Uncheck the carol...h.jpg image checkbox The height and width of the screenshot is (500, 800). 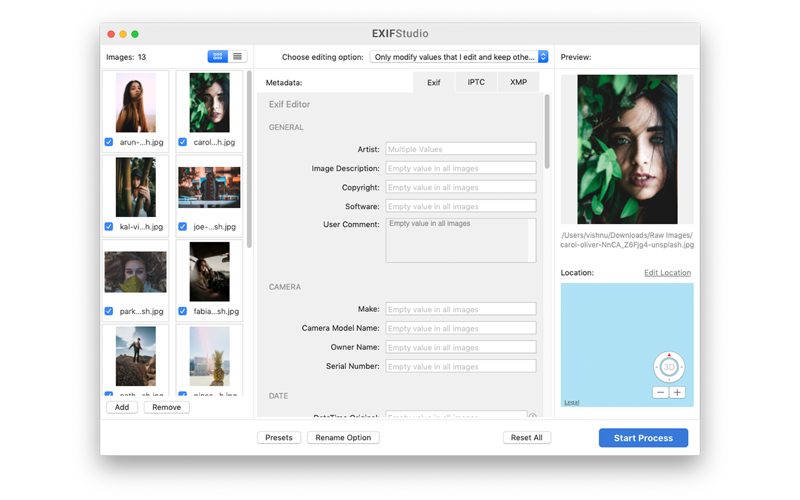coord(183,142)
